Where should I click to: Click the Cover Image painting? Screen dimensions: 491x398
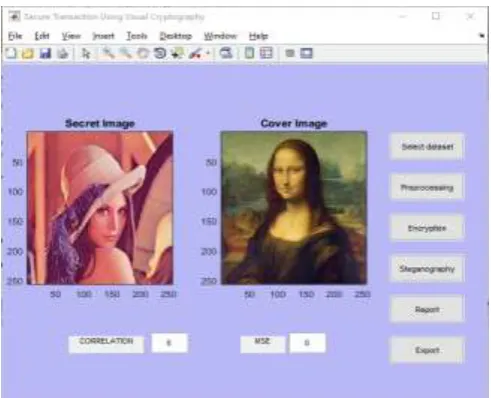click(x=294, y=208)
